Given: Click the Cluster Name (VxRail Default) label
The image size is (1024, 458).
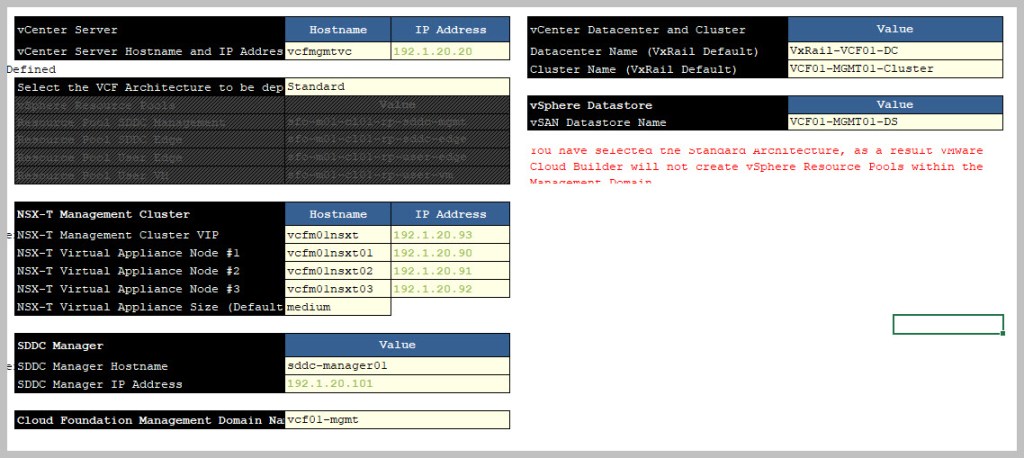Looking at the screenshot, I should click(658, 69).
